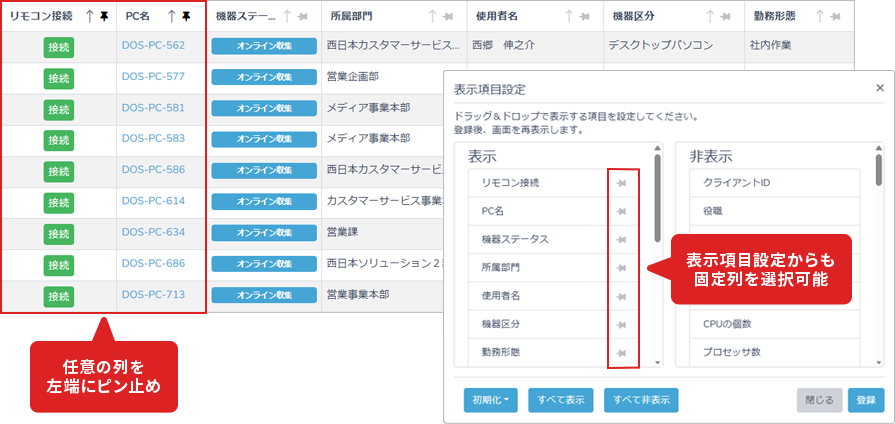Connect remotely to DOS-PC-586
Image resolution: width=895 pixels, height=424 pixels.
[59, 172]
